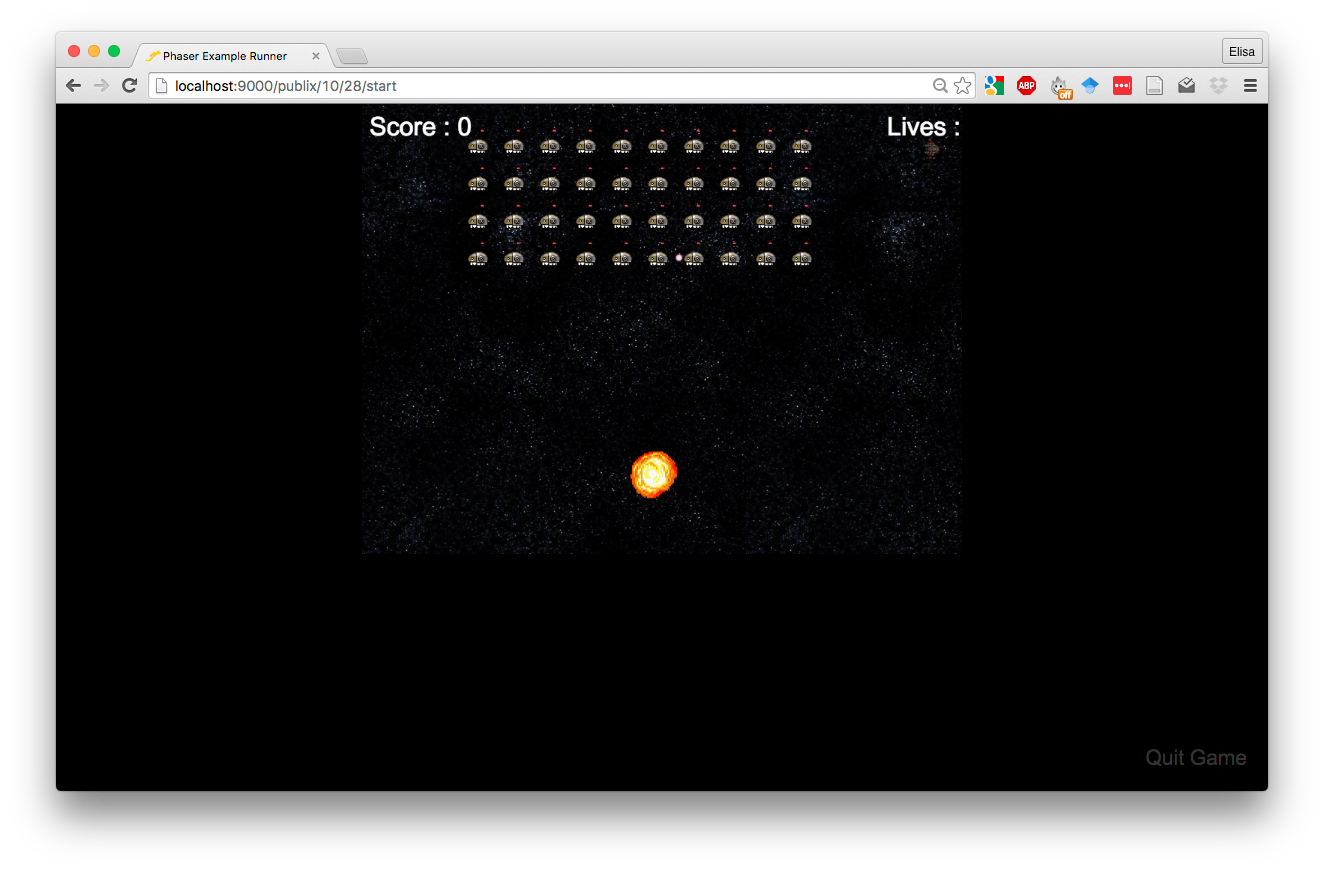Click the Lives : label
The width and height of the screenshot is (1324, 871).
pos(923,127)
